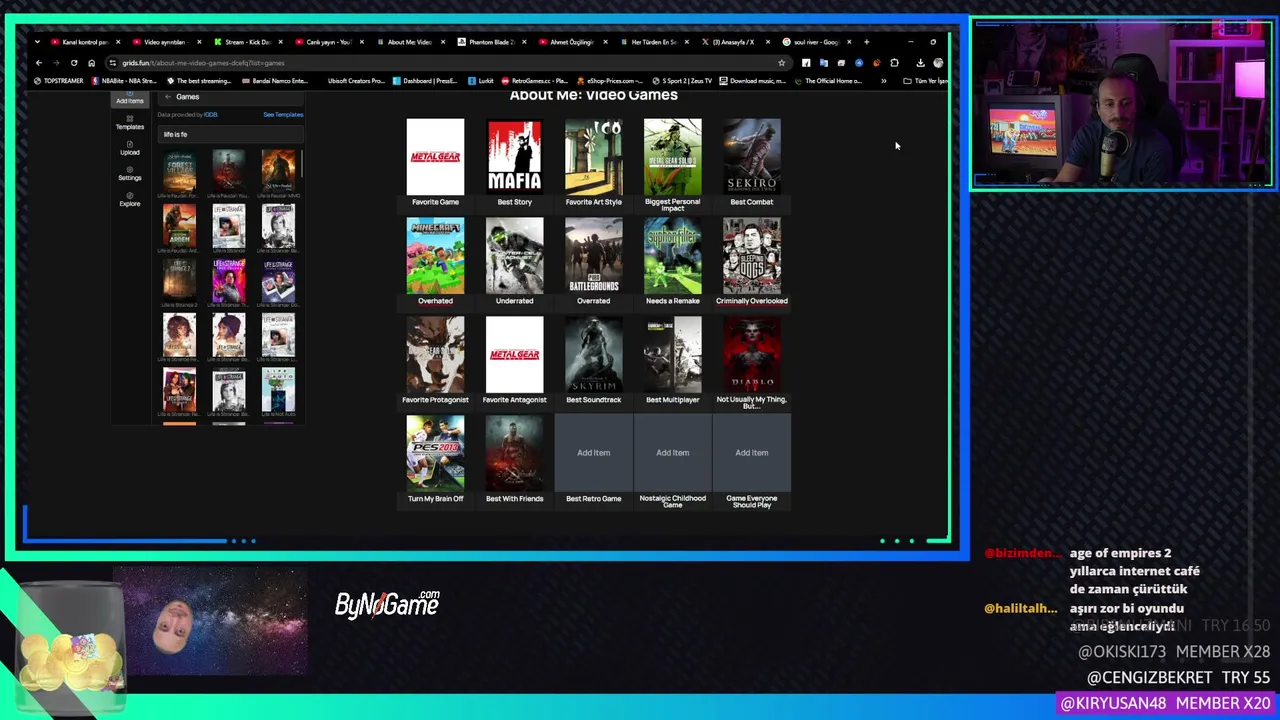Pick the Life is Strange: True Colors result

click(x=229, y=281)
